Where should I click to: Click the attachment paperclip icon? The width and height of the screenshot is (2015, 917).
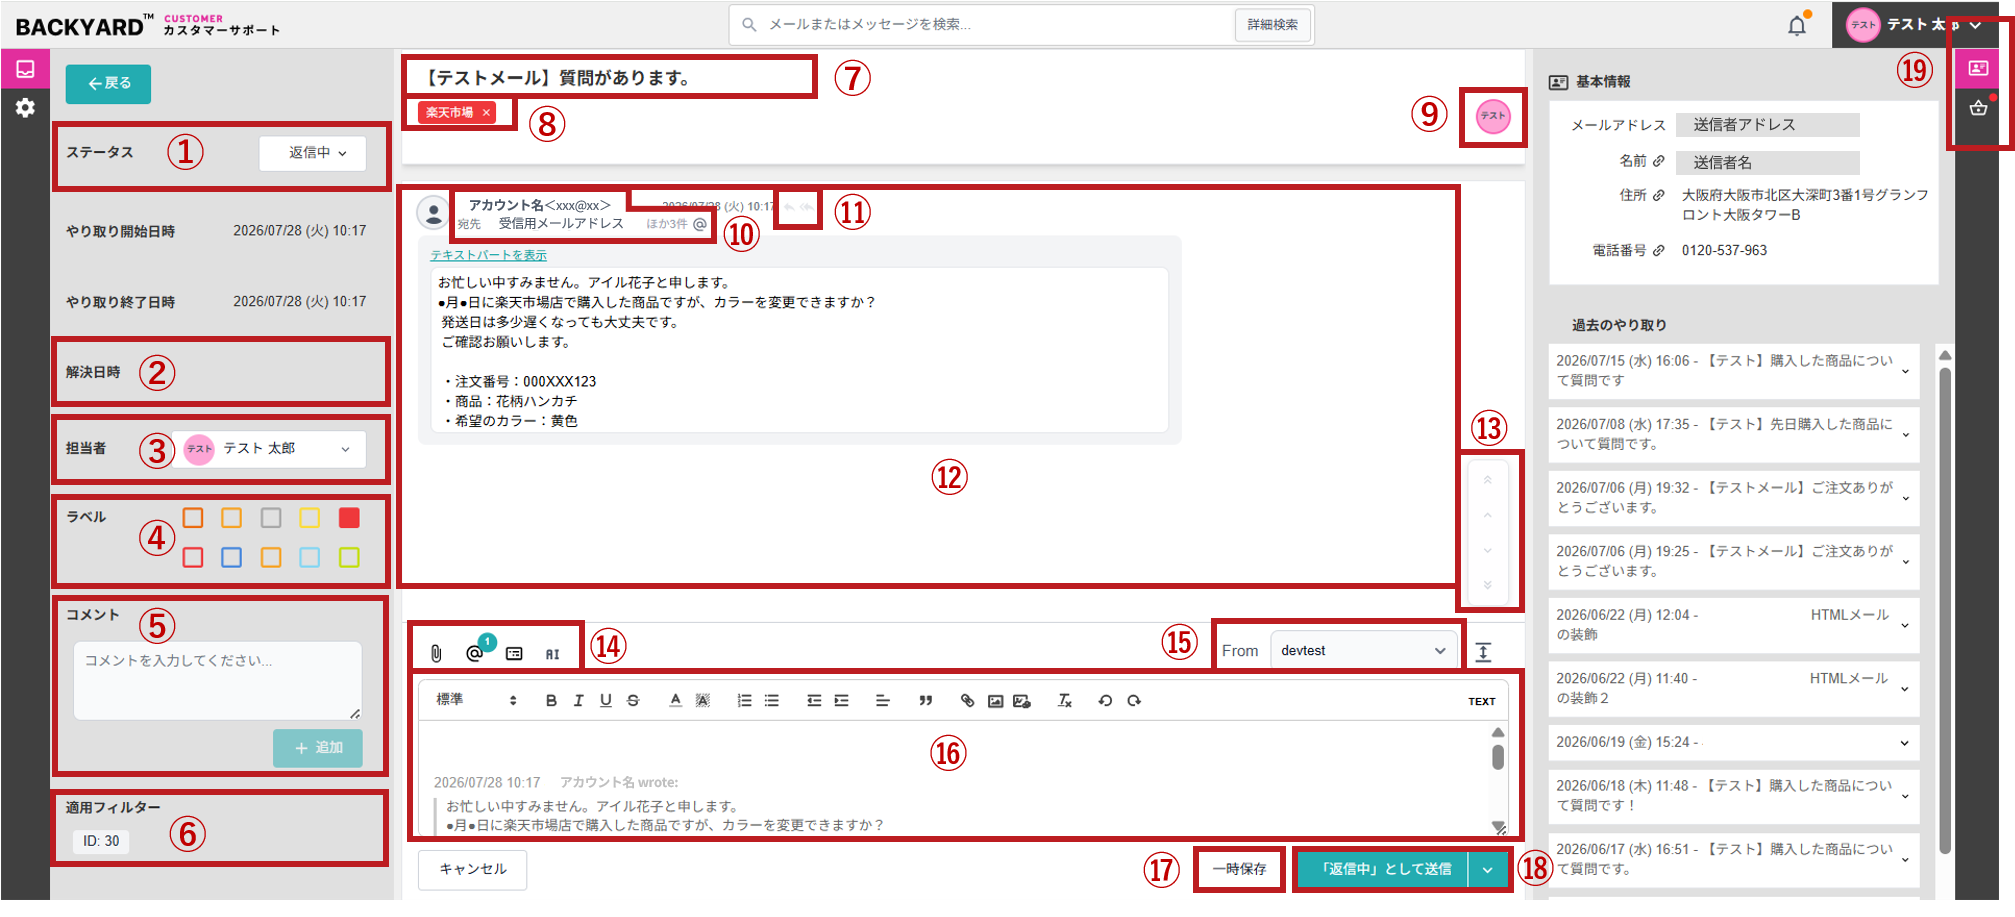[x=436, y=653]
